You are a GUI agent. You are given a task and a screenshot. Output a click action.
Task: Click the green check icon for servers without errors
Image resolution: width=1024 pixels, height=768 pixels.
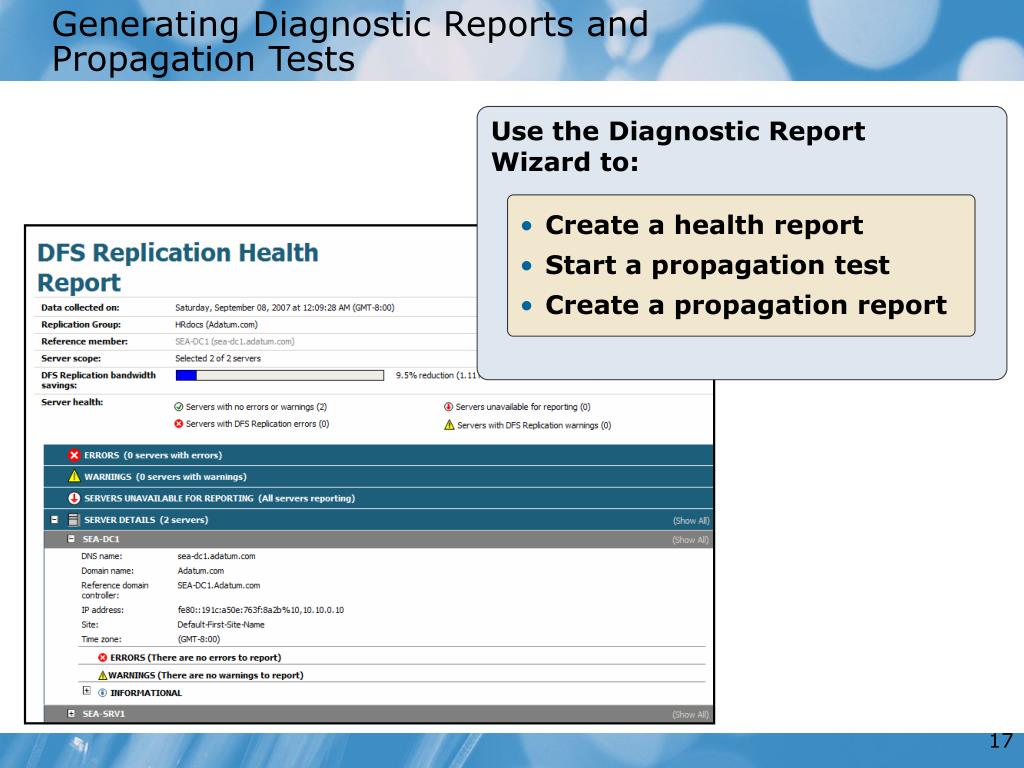[178, 407]
